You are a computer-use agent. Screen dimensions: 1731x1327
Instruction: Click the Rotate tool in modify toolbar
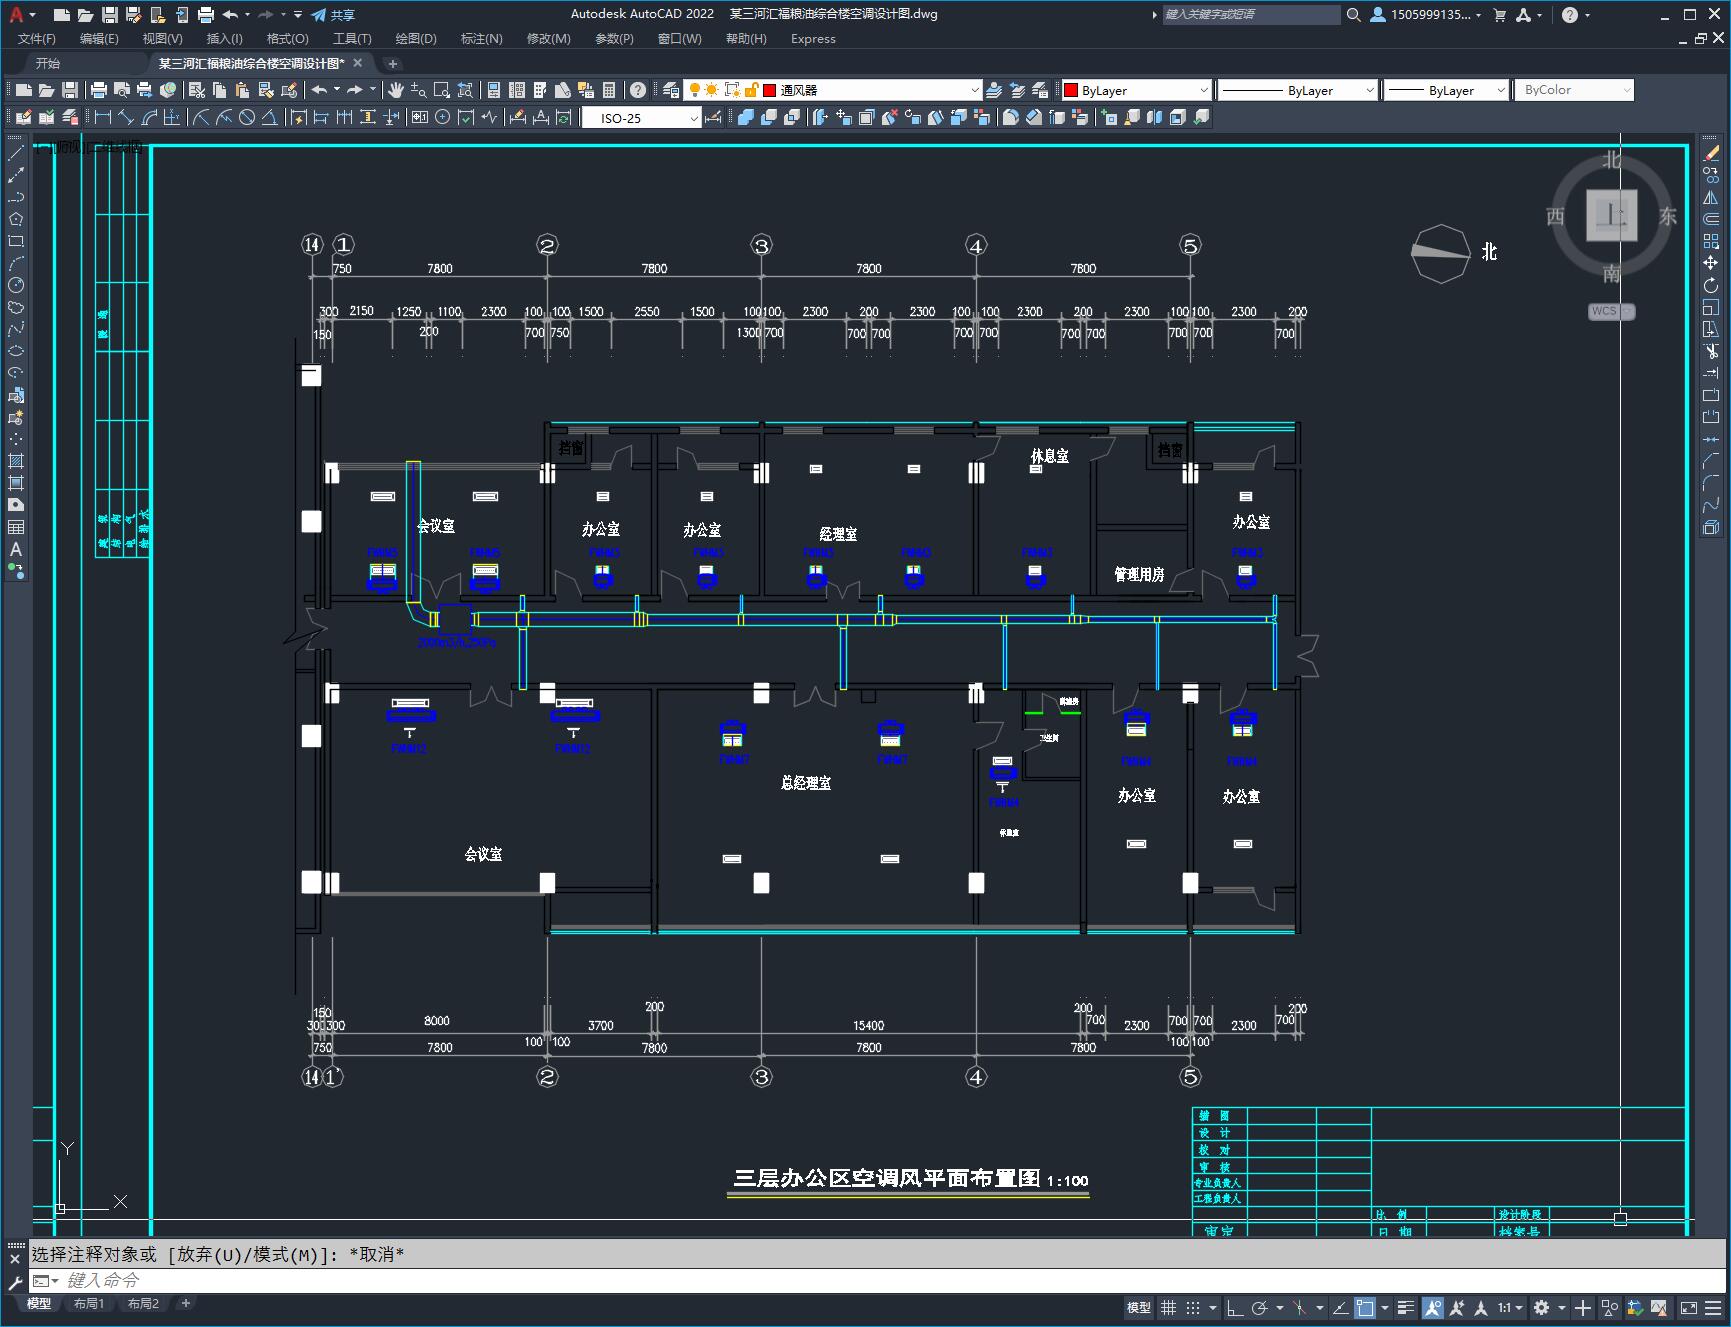tap(1711, 285)
